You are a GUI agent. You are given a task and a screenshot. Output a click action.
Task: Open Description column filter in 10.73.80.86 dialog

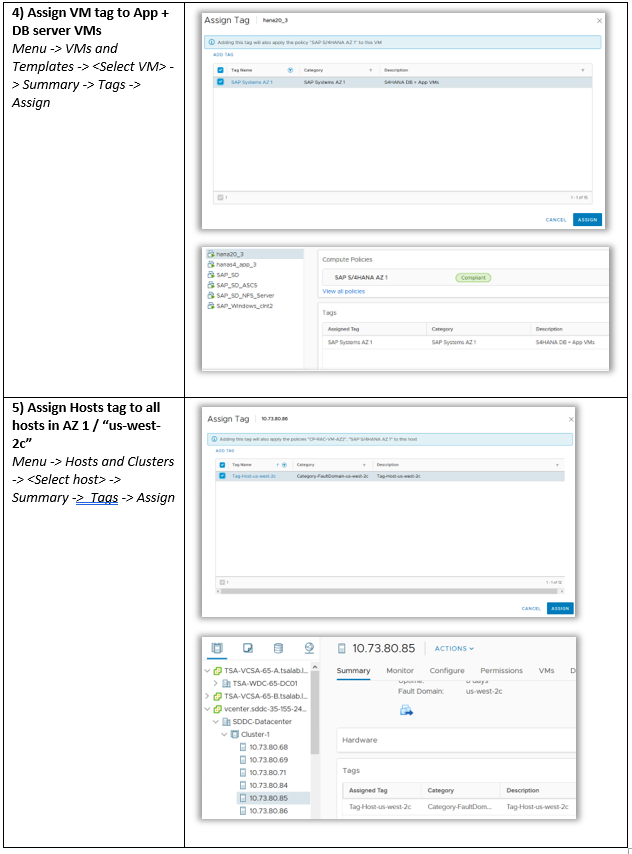557,465
